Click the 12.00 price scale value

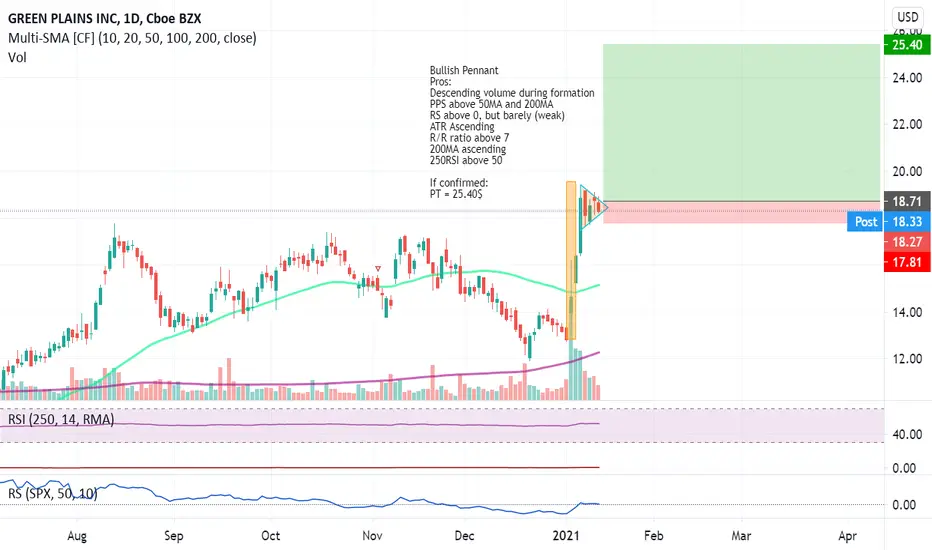(x=907, y=359)
